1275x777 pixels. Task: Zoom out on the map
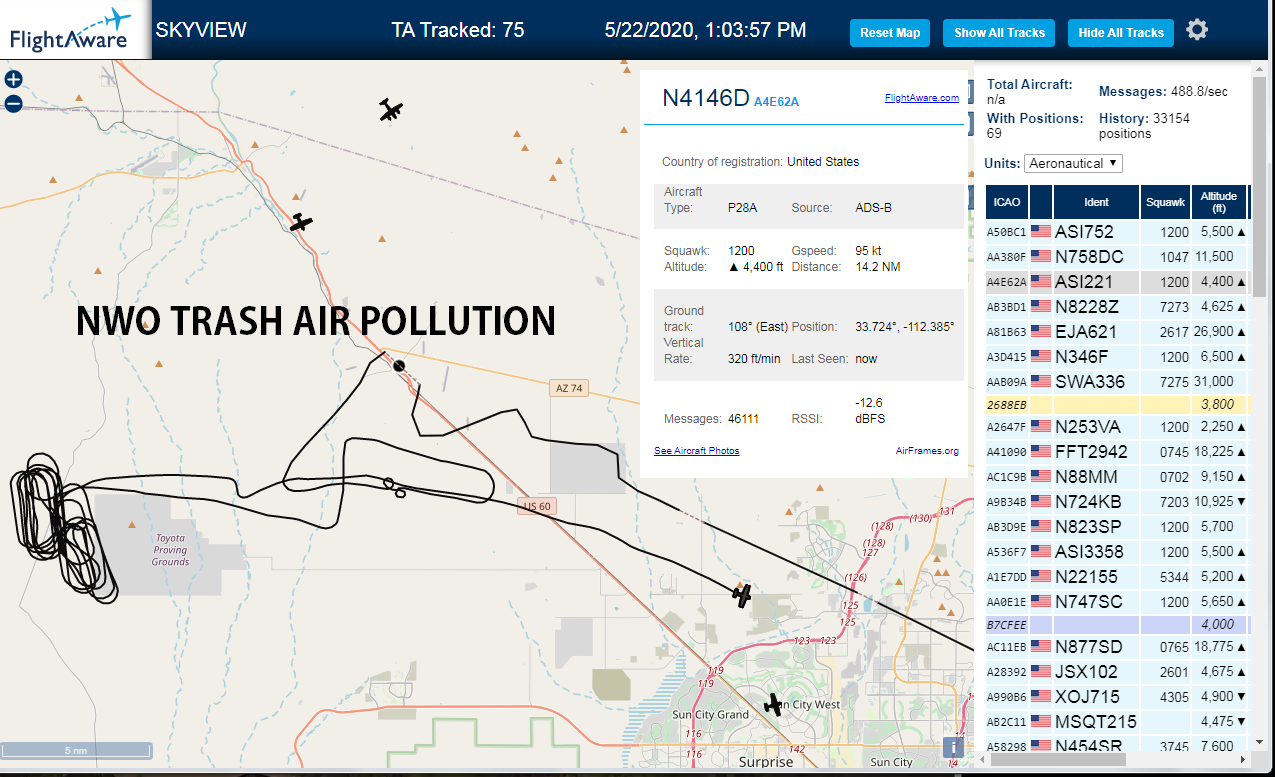[x=13, y=103]
